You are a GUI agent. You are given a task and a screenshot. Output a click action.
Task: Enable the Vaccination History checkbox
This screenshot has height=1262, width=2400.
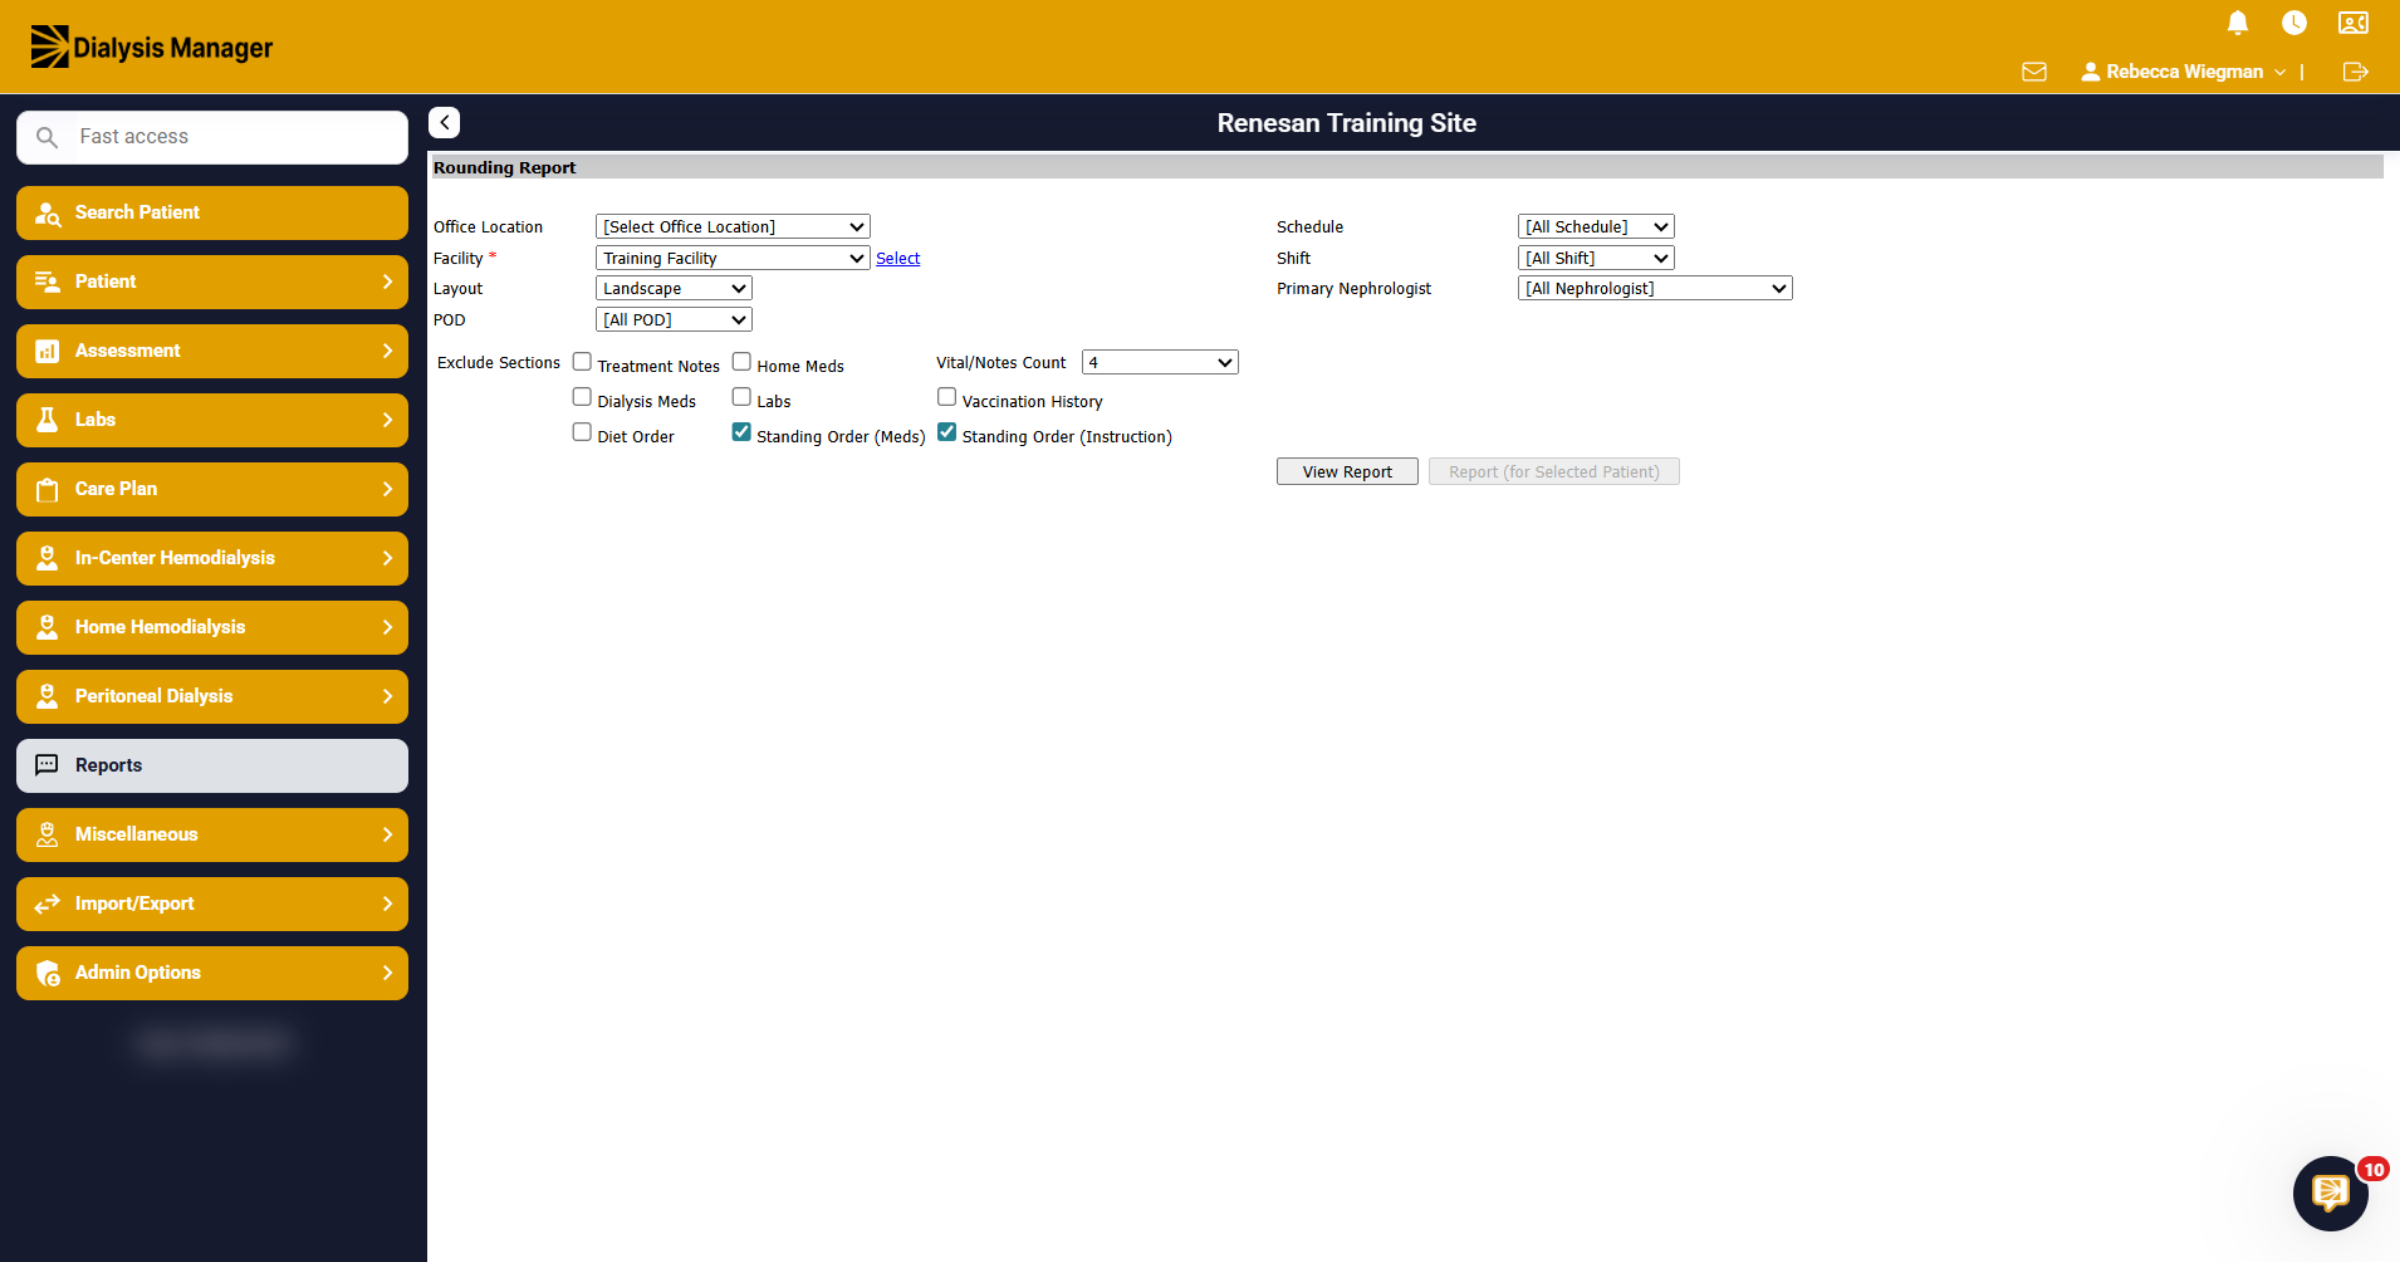tap(947, 397)
